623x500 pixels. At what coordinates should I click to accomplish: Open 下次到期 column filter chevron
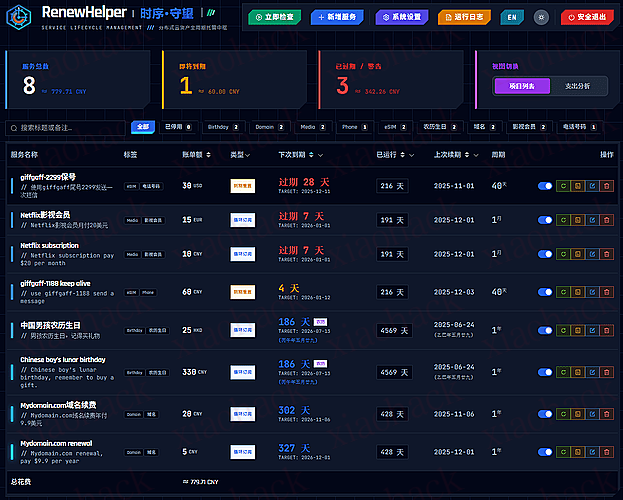(320, 155)
